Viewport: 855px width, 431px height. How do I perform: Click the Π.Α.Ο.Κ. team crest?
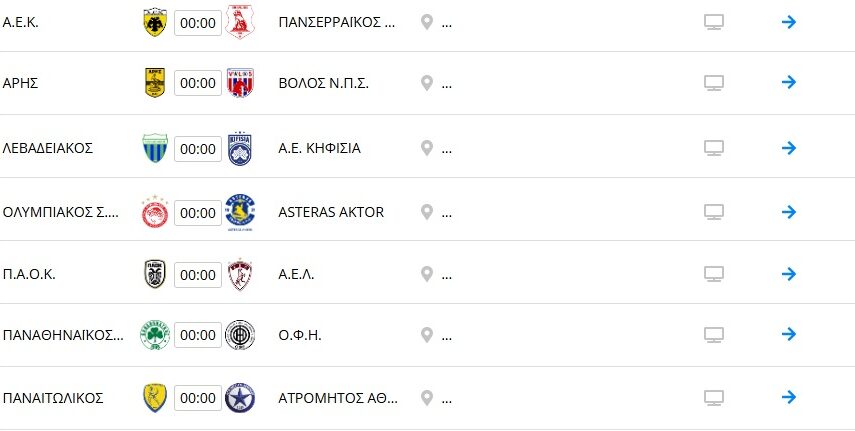(x=155, y=274)
